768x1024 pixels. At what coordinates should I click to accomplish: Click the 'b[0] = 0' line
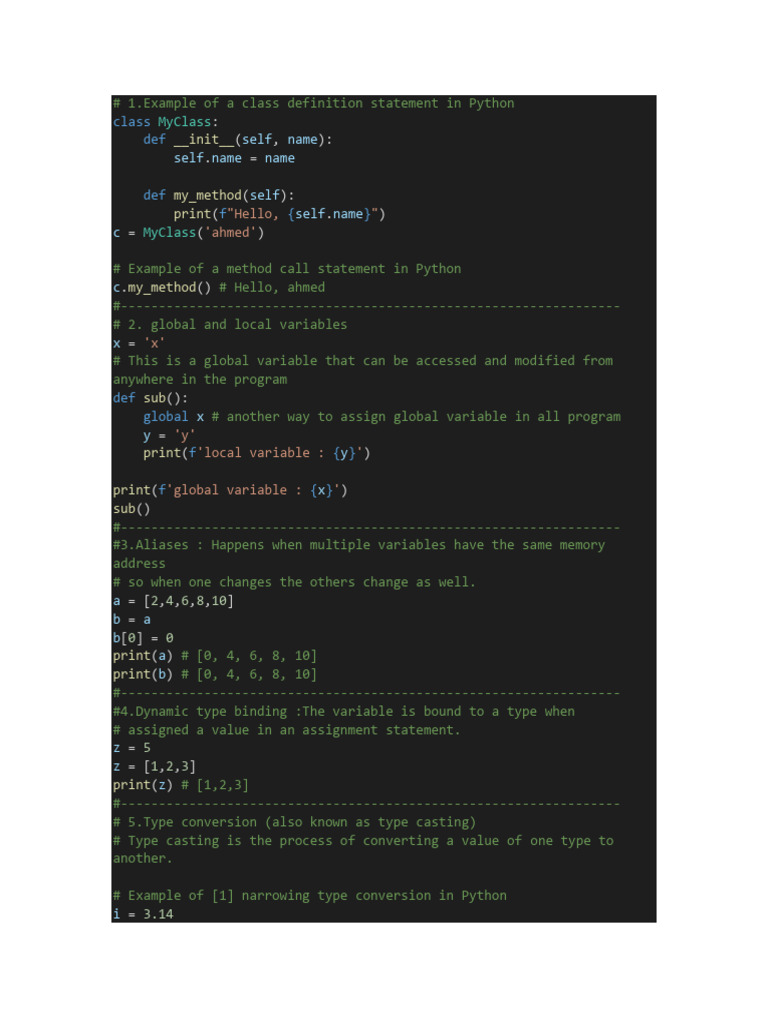coord(143,638)
